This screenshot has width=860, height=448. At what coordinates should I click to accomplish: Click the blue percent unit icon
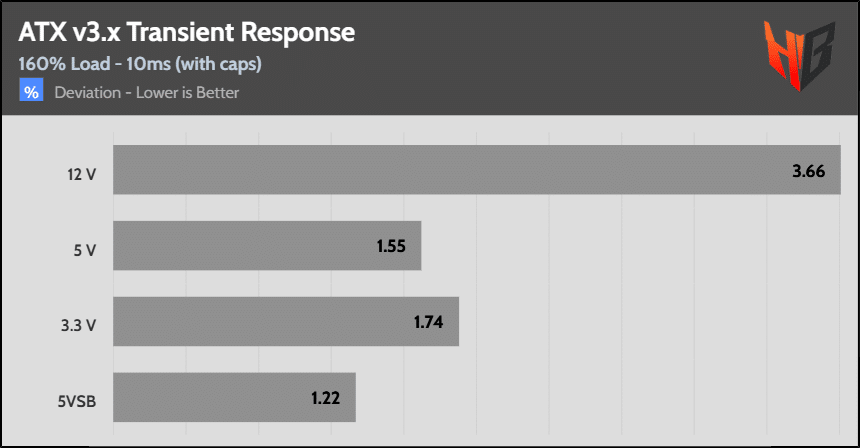[x=31, y=92]
